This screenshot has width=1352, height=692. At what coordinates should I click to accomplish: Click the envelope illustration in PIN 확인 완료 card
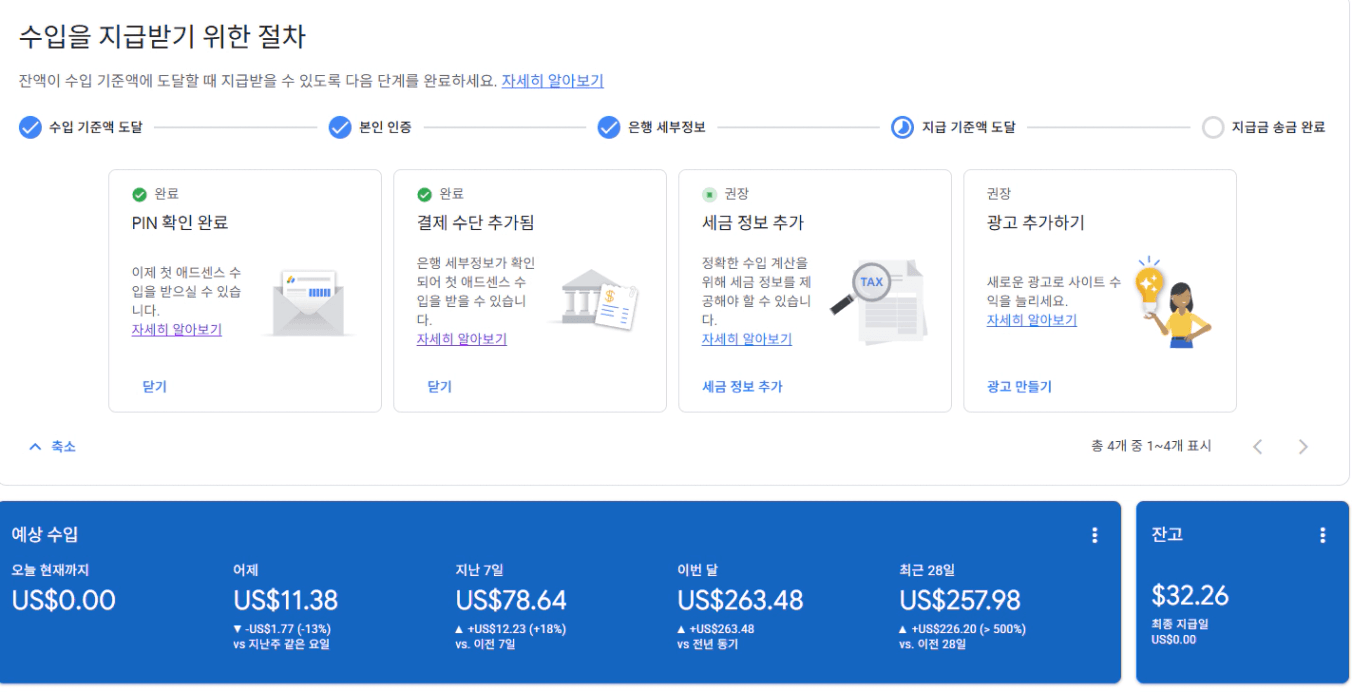point(309,302)
